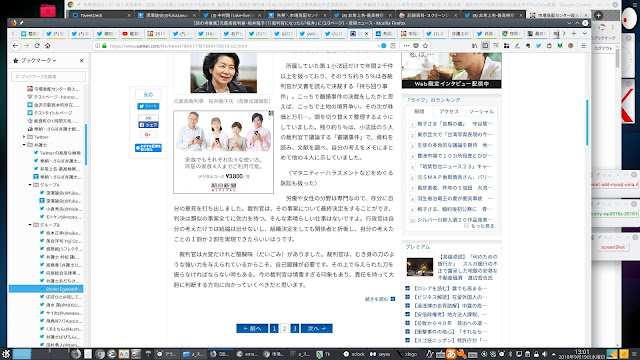This screenshot has height=360, width=640.
Task: Click the 拡大 button above share buttons
Action: tap(148, 95)
